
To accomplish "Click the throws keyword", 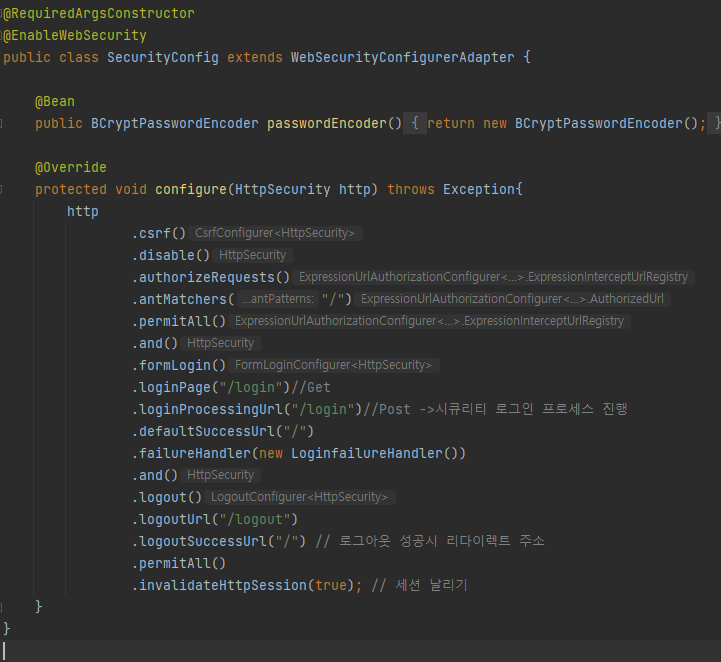I will tap(411, 189).
